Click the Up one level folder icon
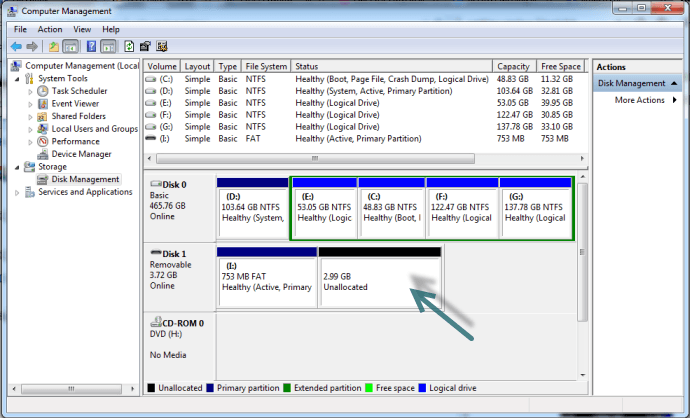690x418 pixels. (x=54, y=46)
